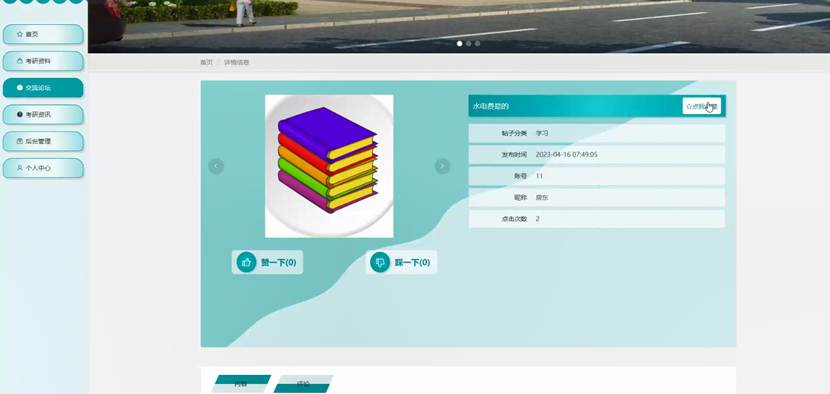
Task: Click the thumbs-up icon of 赞一下
Action: 246,262
